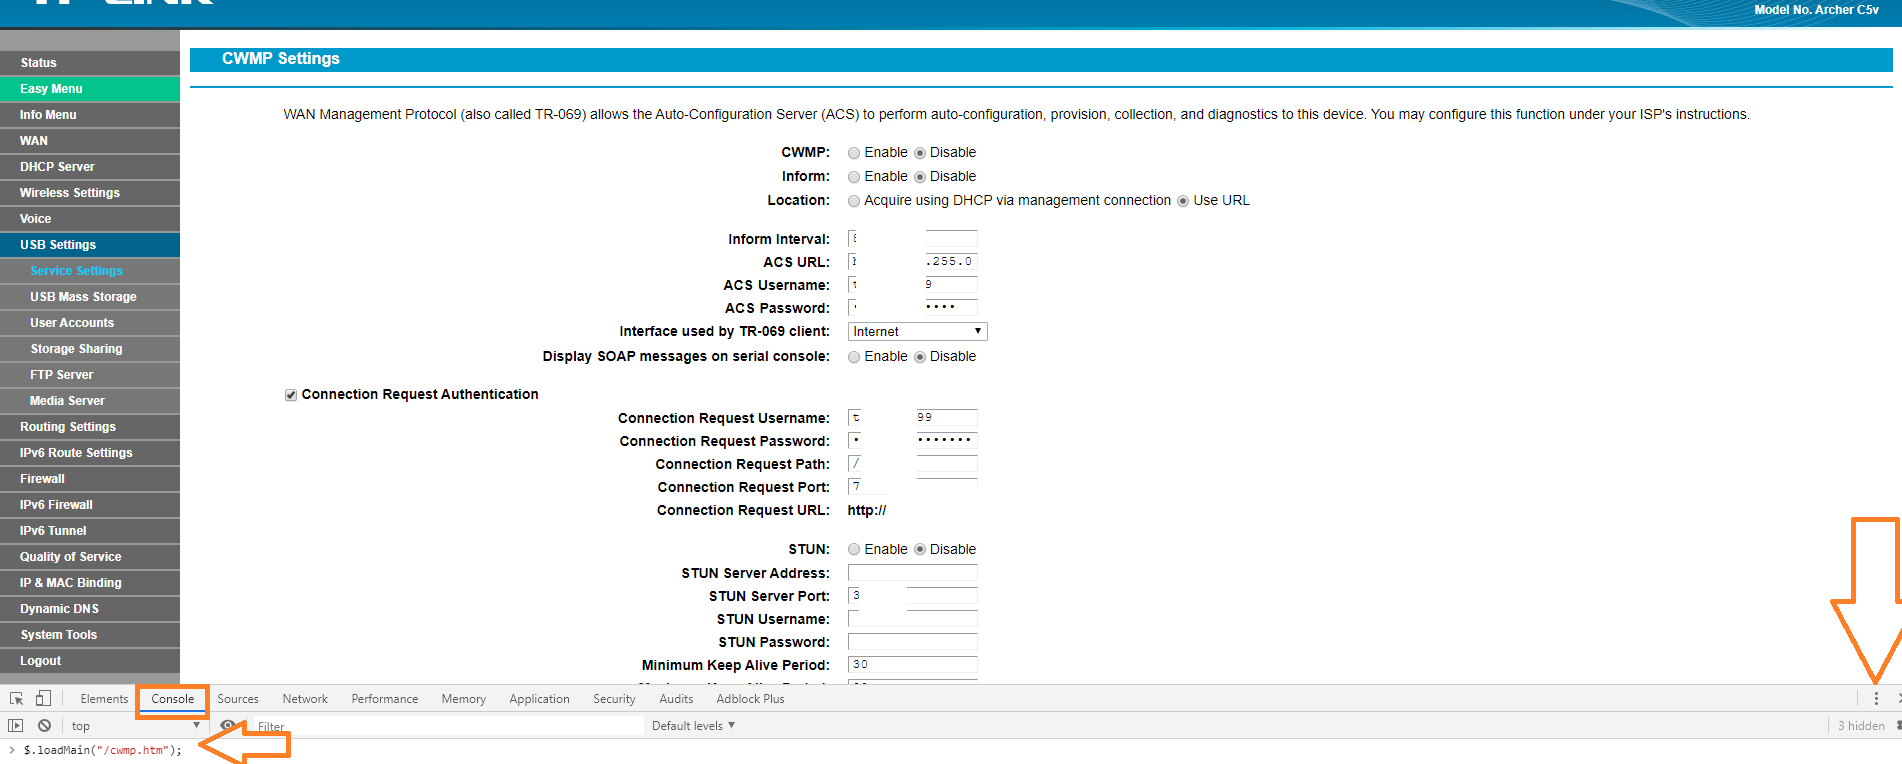Open the DevTools three-dot menu
Screen dimensions: 1902x764
click(1876, 699)
